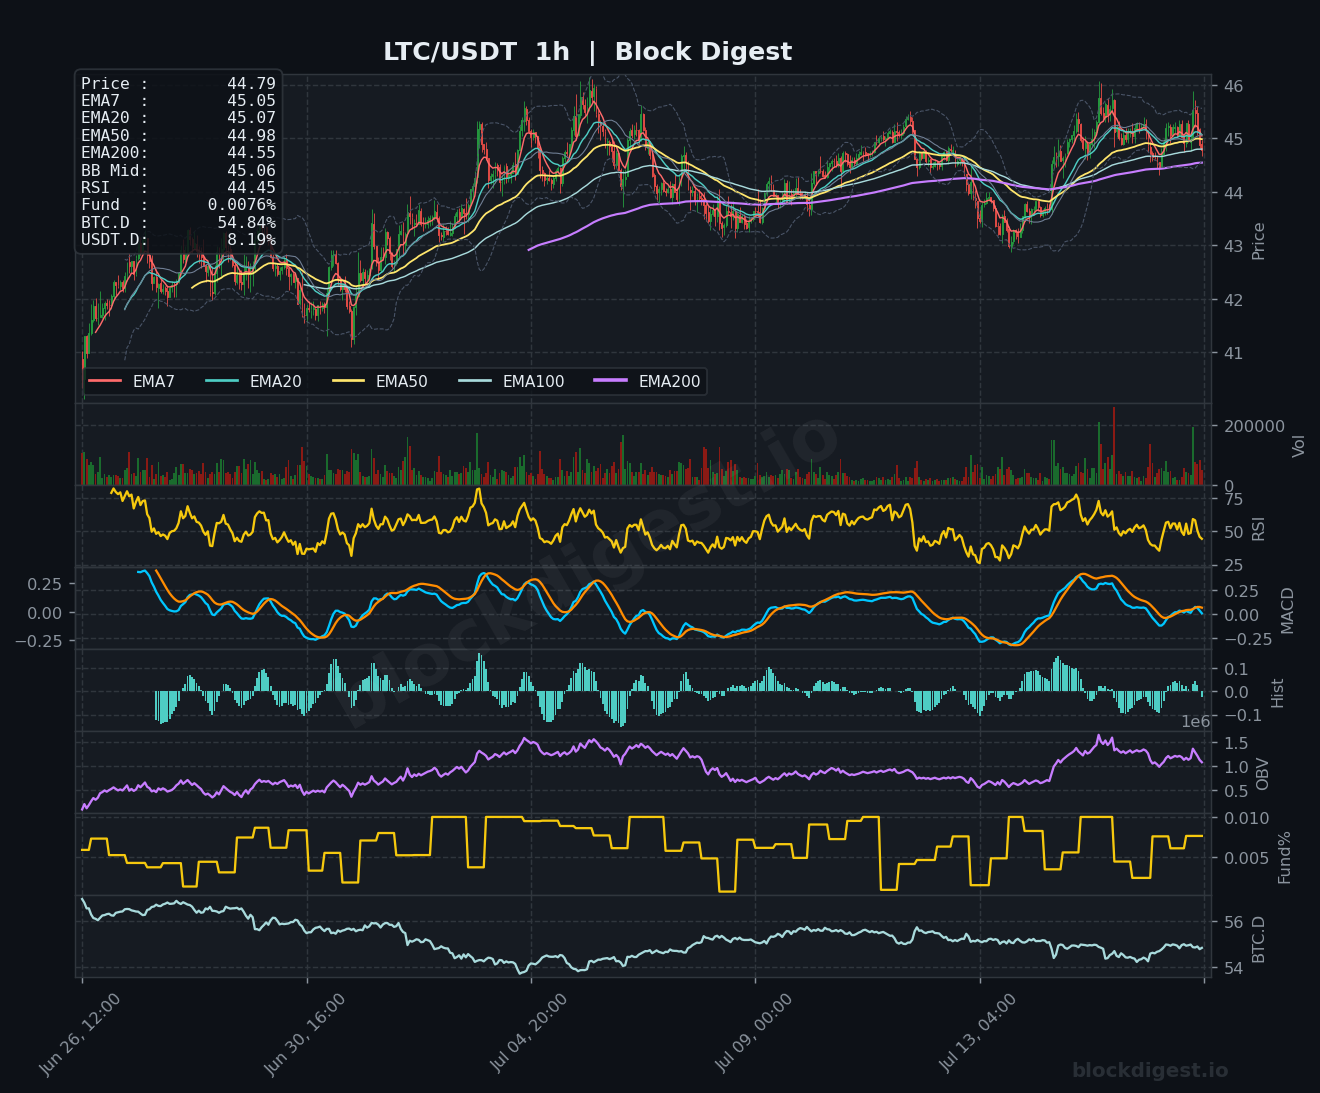Select the Price 44.79 readout
This screenshot has width=1320, height=1093.
pos(178,84)
